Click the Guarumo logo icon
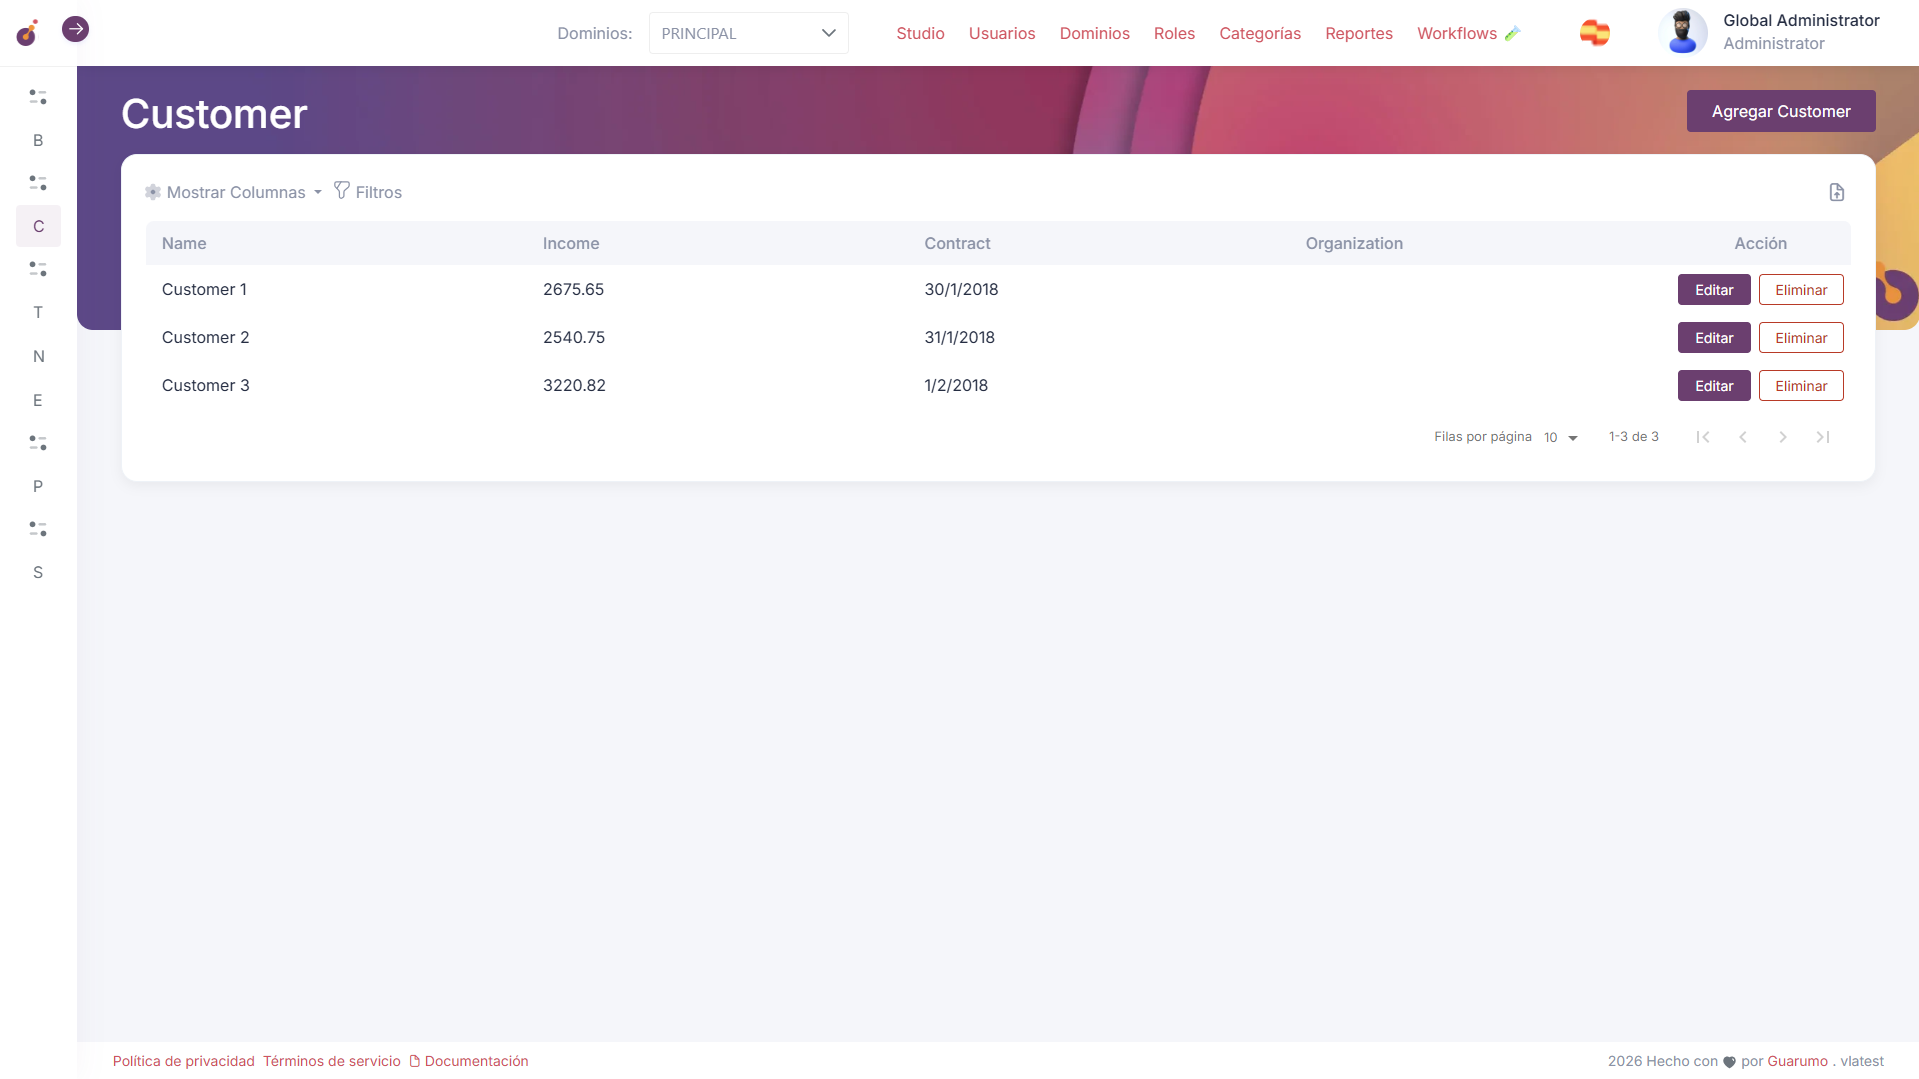 point(28,33)
